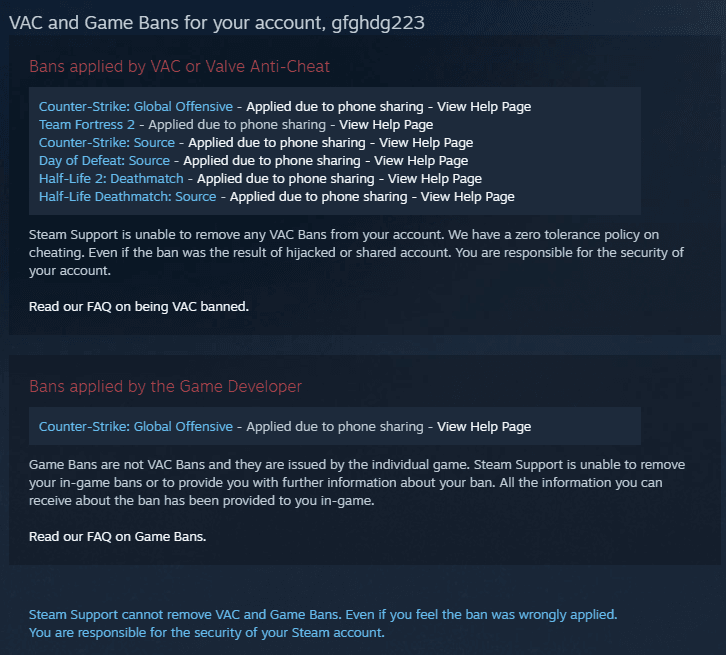Image resolution: width=726 pixels, height=655 pixels.
Task: View Help Page for Day of Defeat: Source
Action: (x=421, y=161)
